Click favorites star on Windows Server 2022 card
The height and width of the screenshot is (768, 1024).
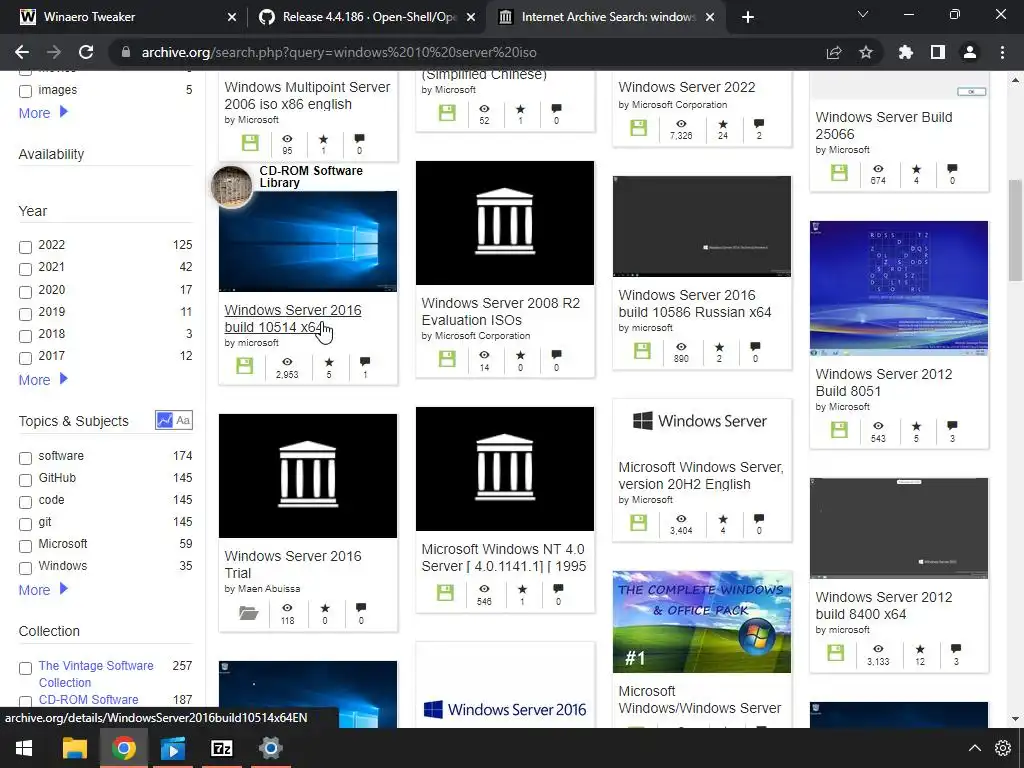pyautogui.click(x=723, y=124)
